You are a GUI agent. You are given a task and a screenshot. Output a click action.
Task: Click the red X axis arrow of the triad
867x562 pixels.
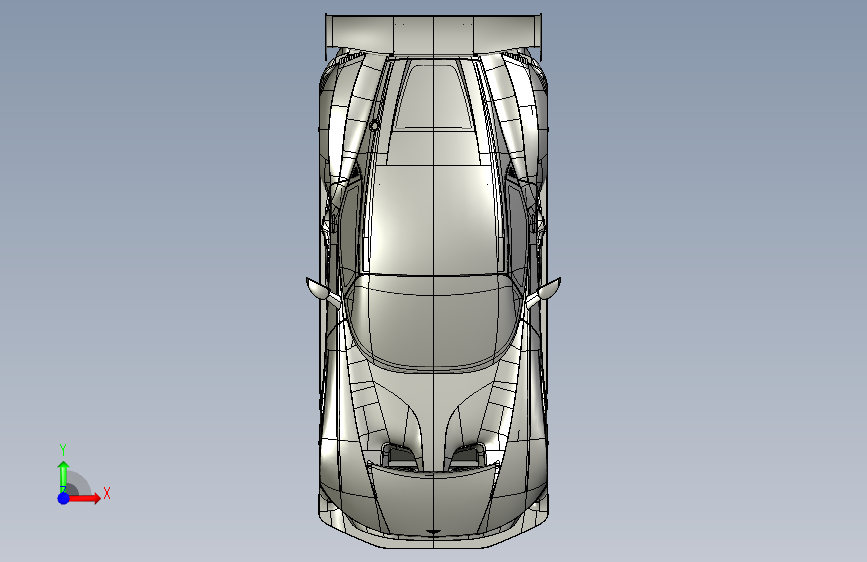85,498
